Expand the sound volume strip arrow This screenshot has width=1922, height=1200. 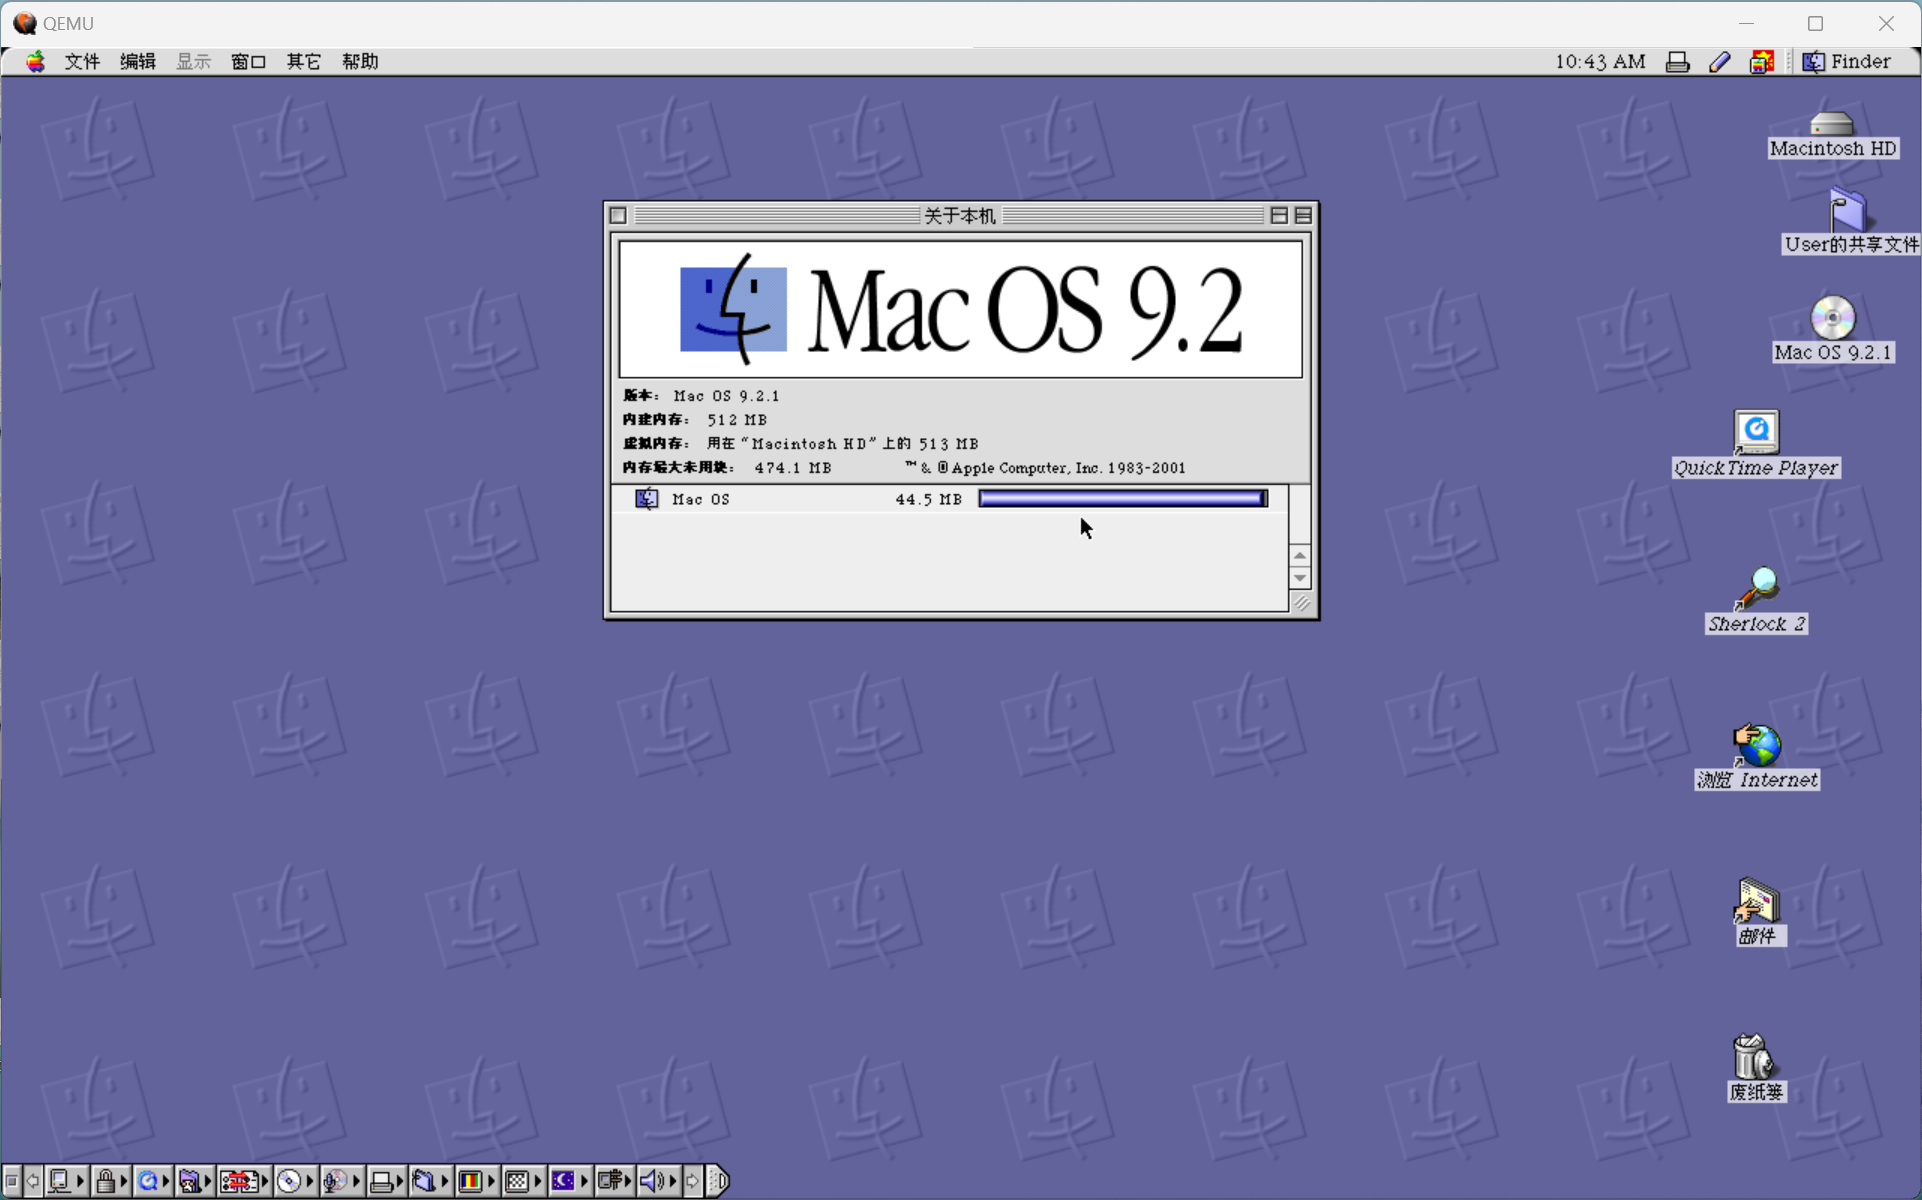[x=673, y=1181]
